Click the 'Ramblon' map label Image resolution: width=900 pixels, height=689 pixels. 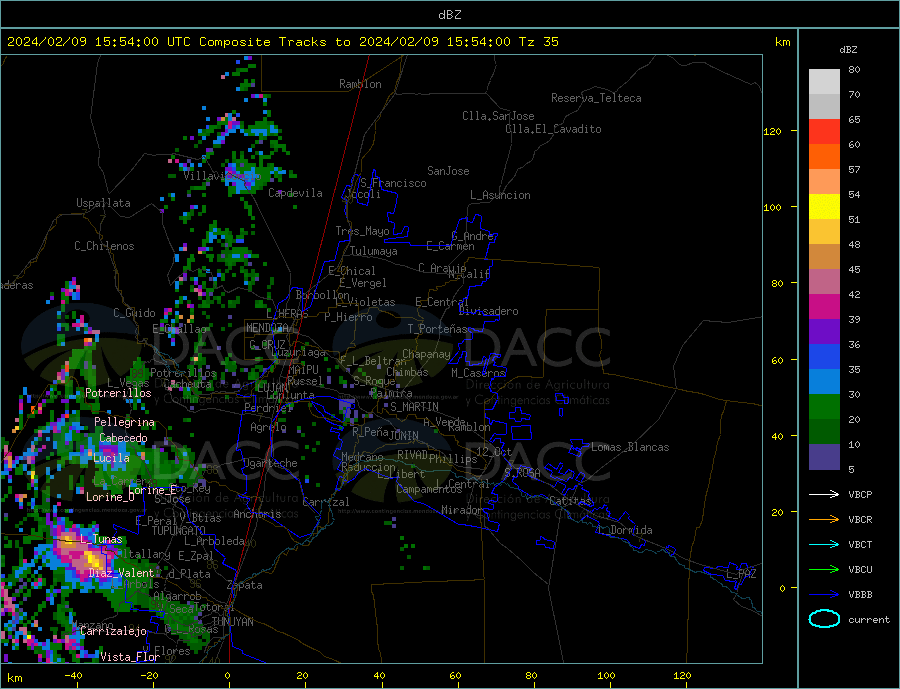[x=360, y=84]
